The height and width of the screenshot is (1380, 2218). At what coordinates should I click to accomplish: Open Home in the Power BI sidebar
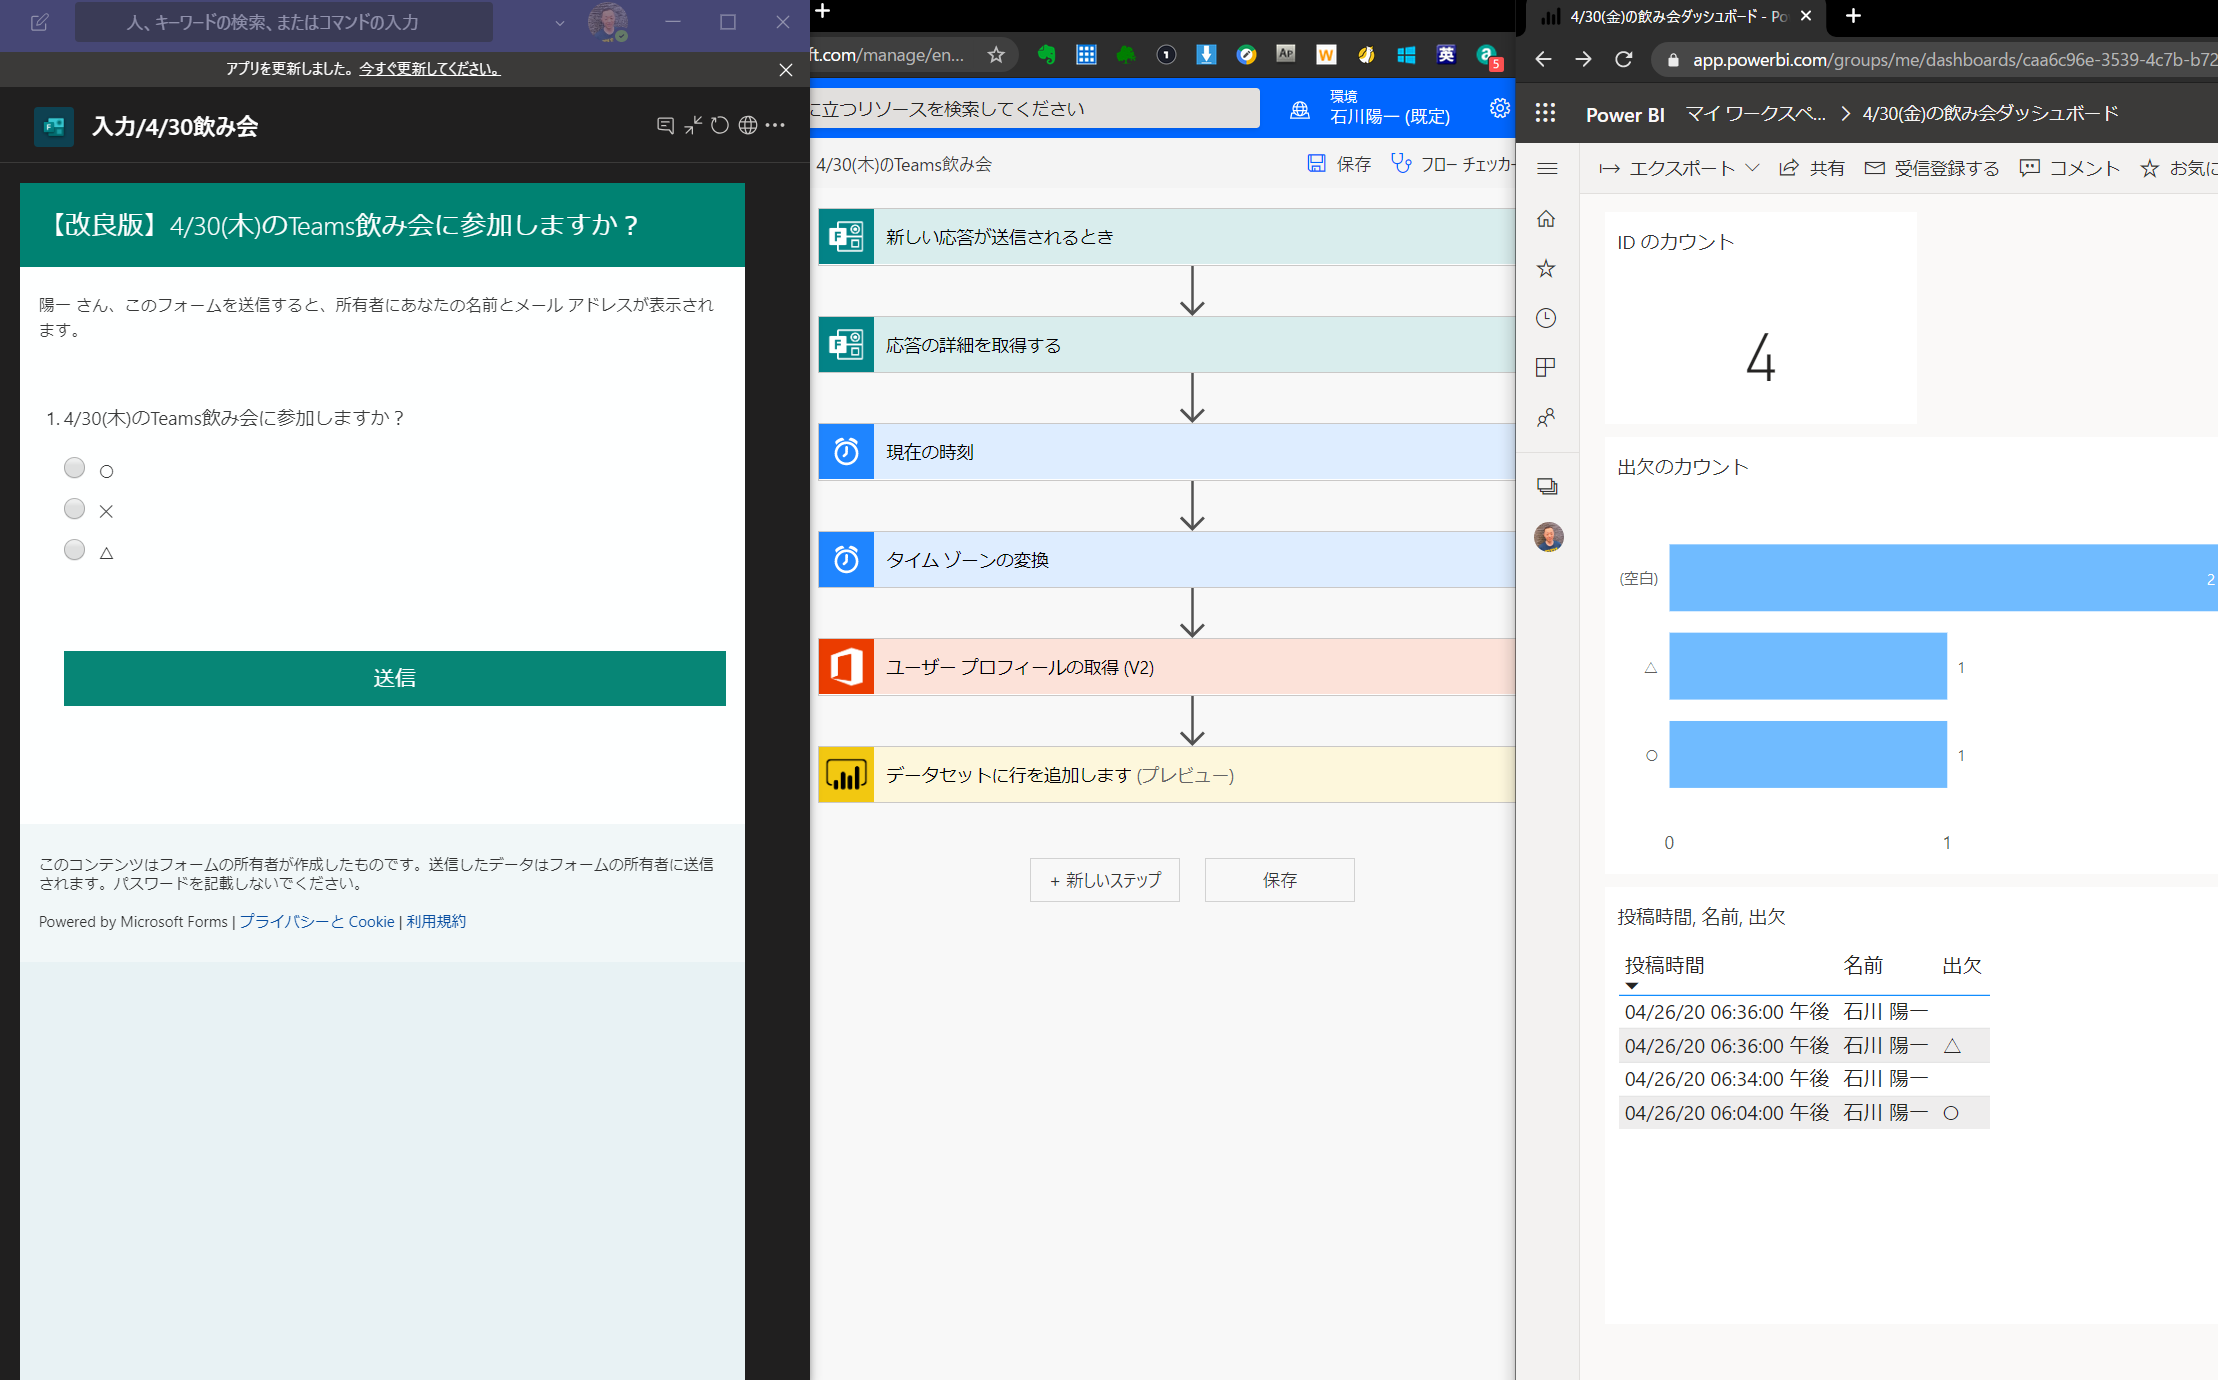(x=1546, y=218)
